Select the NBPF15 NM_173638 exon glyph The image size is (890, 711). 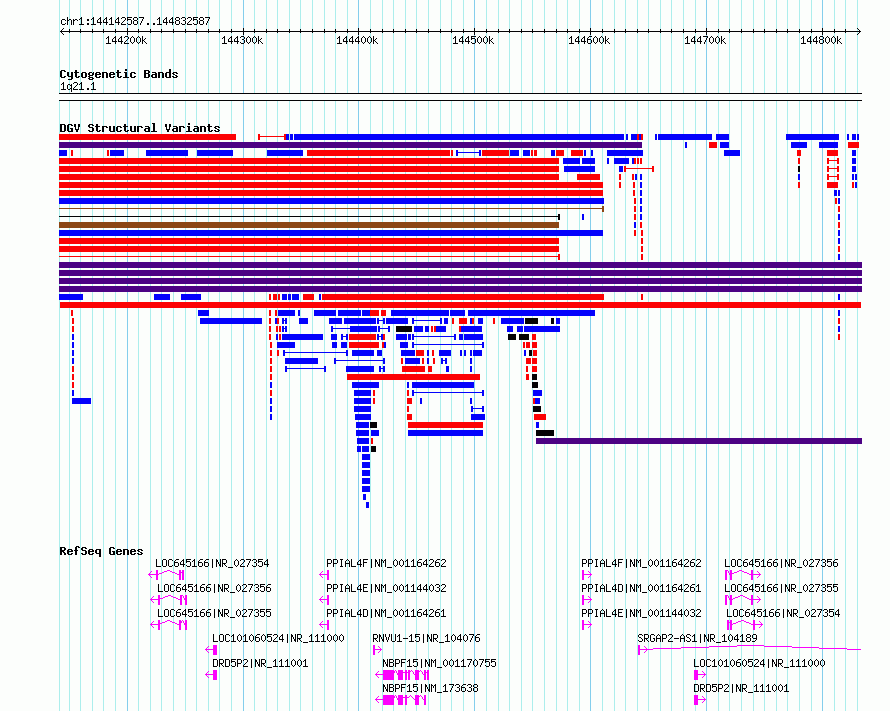point(401,700)
